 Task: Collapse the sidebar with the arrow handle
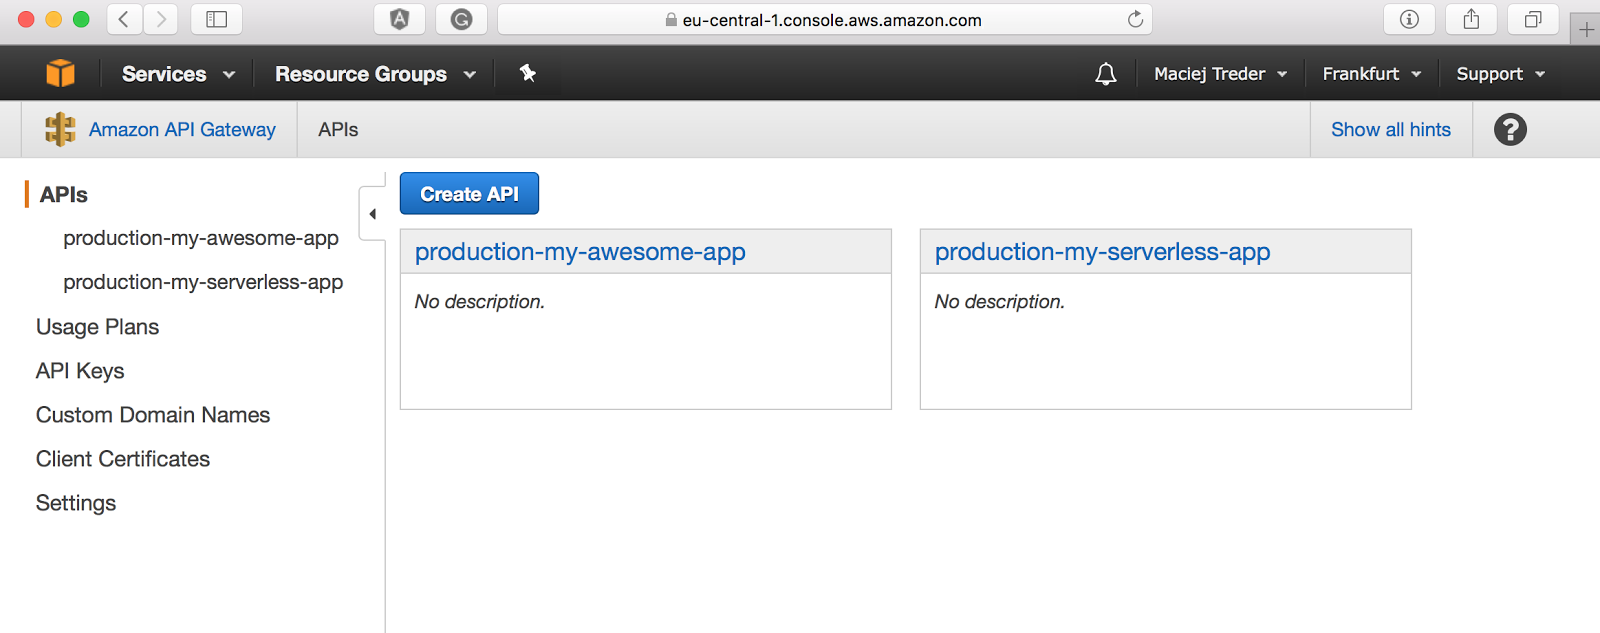372,213
